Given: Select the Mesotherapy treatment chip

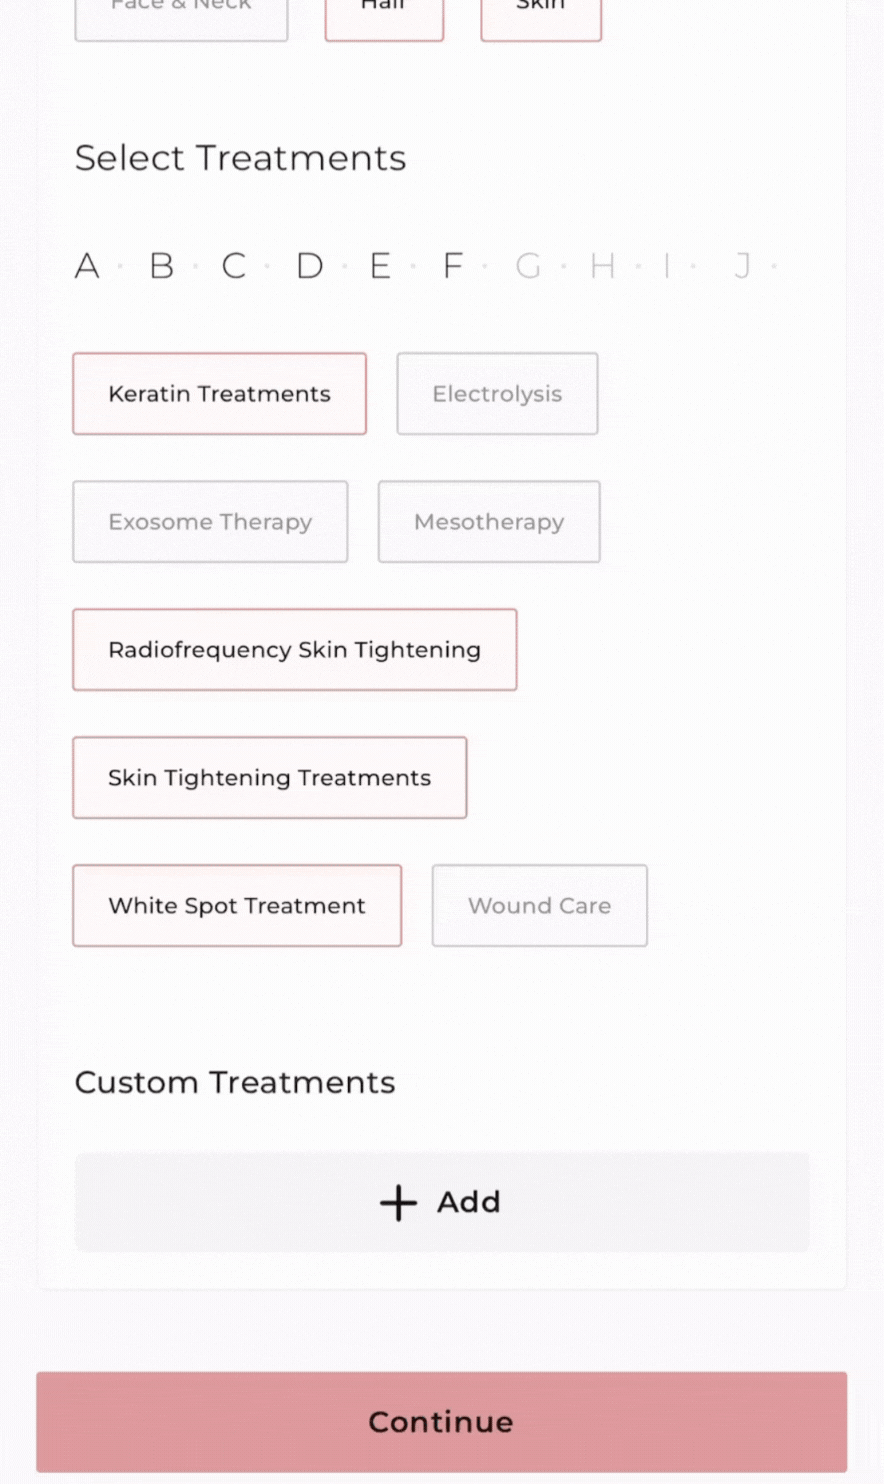Looking at the screenshot, I should pyautogui.click(x=489, y=522).
